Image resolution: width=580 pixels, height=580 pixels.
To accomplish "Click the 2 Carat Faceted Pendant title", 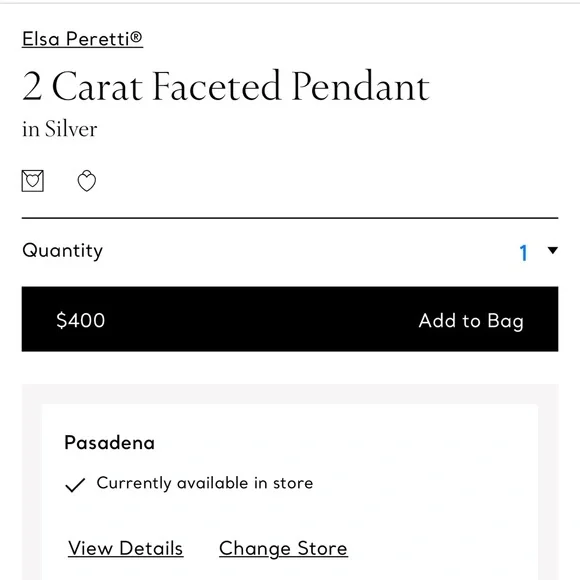I will [226, 86].
